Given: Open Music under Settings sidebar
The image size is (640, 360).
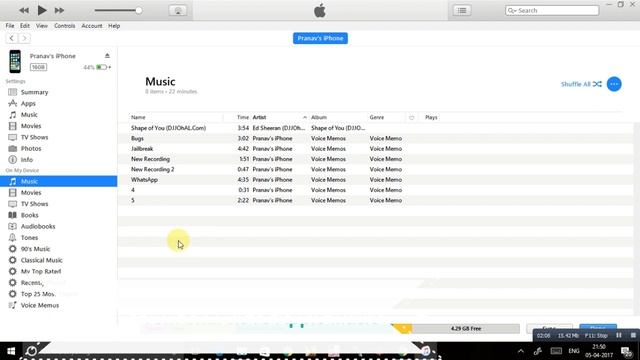Looking at the screenshot, I should tap(29, 115).
